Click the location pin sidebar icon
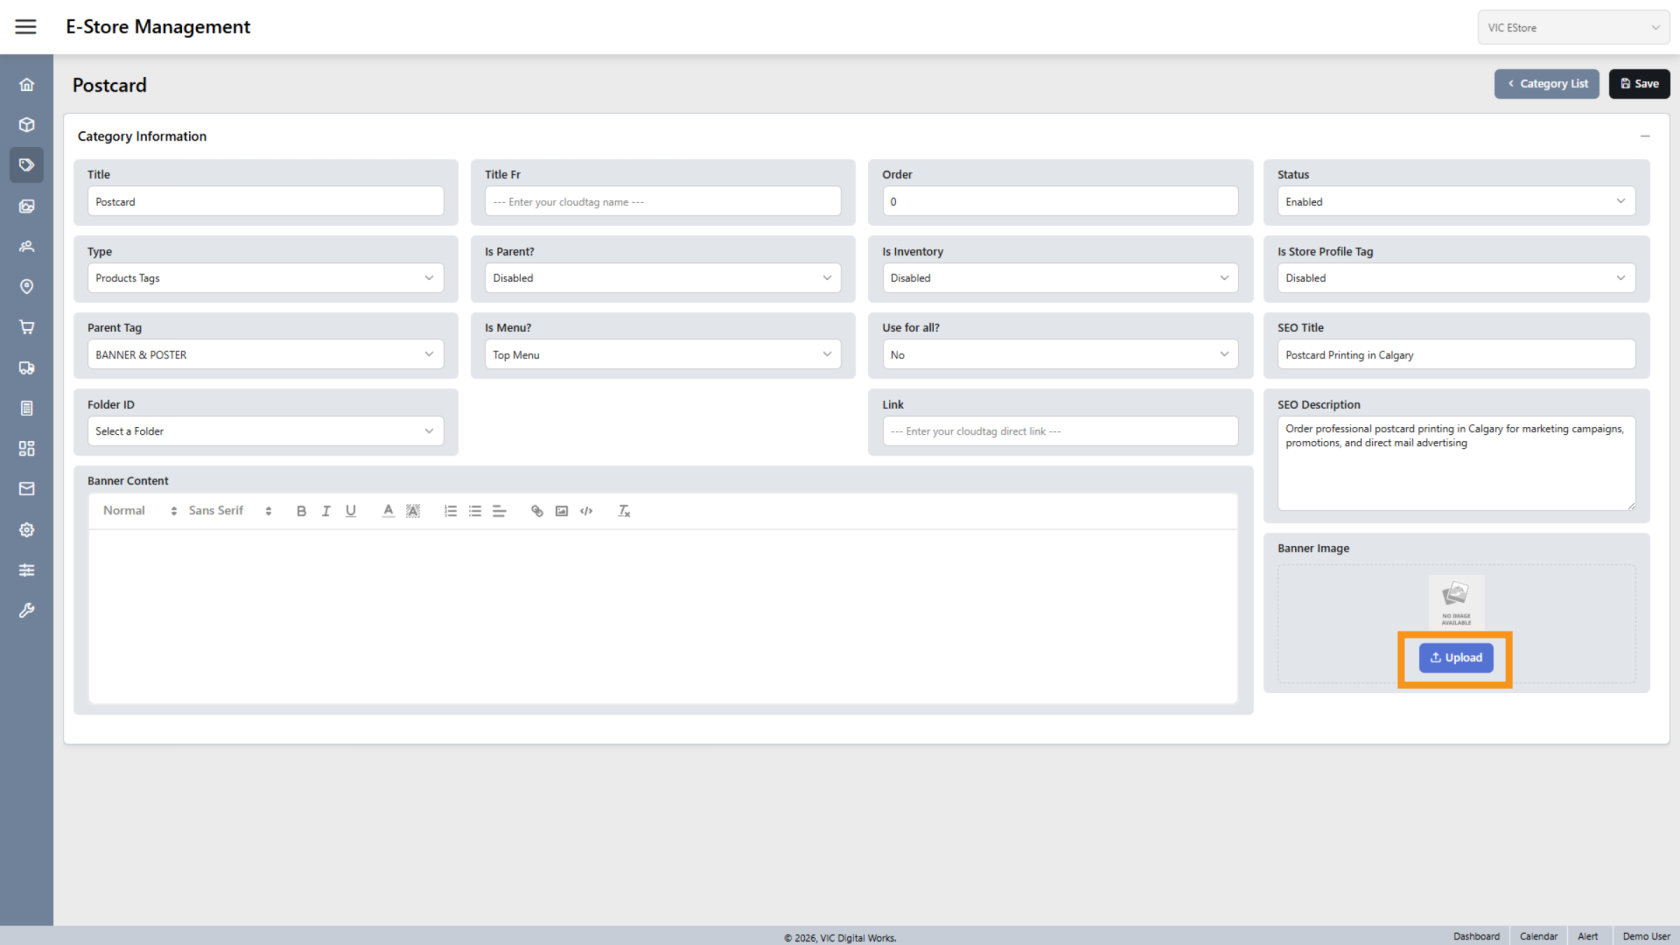The image size is (1680, 945). tap(27, 287)
